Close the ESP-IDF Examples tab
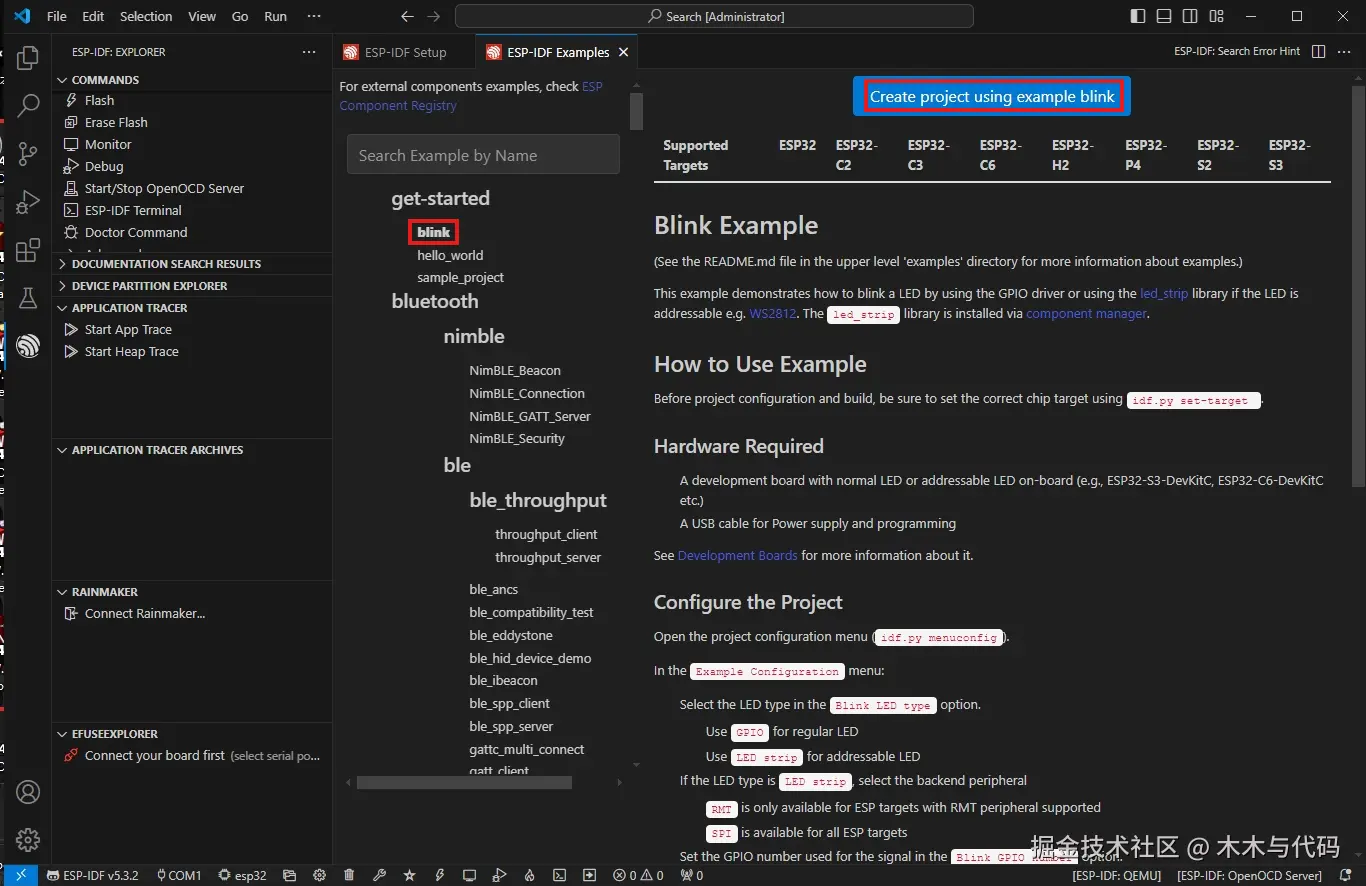Viewport: 1366px width, 886px height. click(x=624, y=52)
